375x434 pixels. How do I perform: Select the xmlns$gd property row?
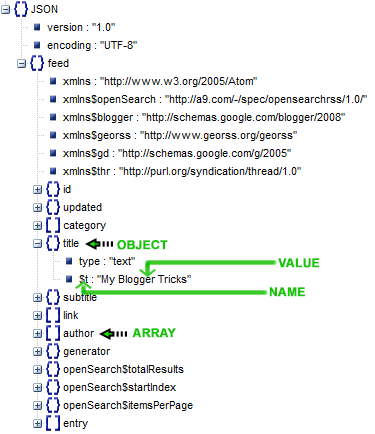pos(177,153)
